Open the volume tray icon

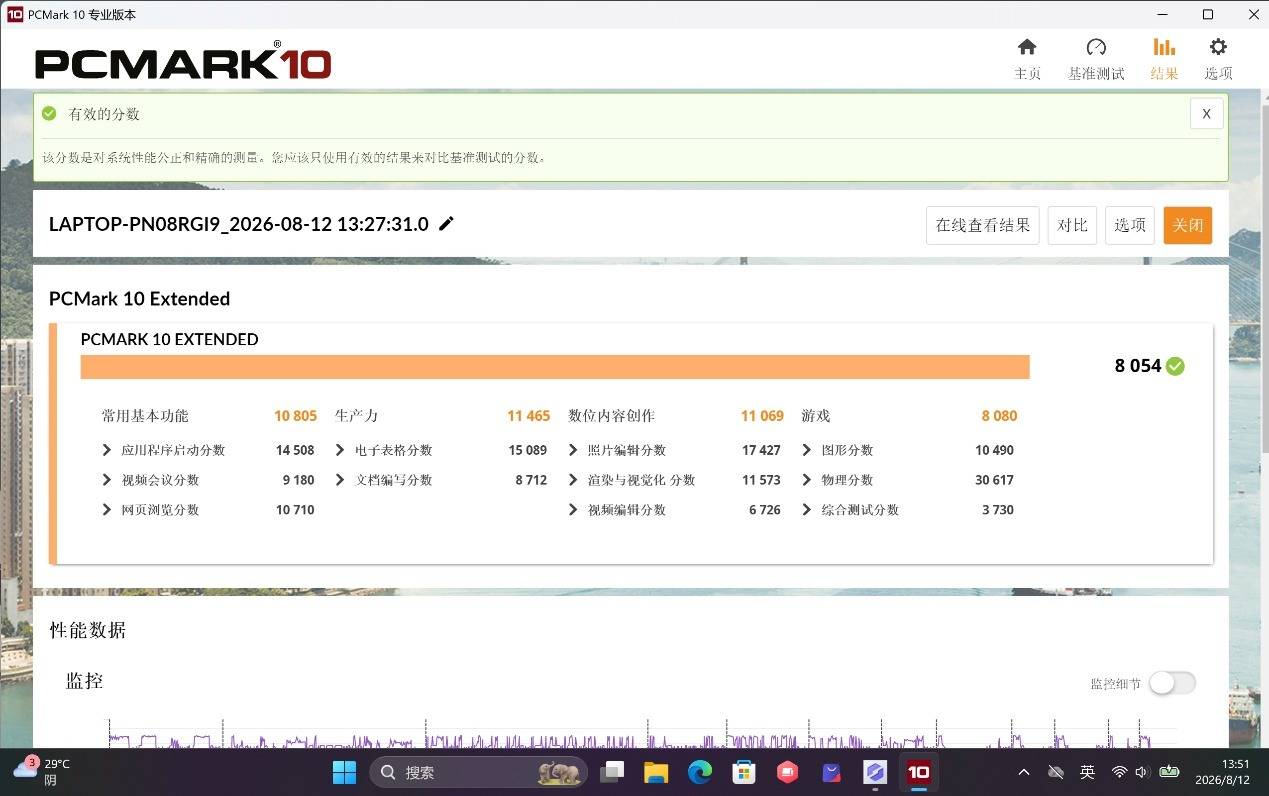(x=1142, y=772)
